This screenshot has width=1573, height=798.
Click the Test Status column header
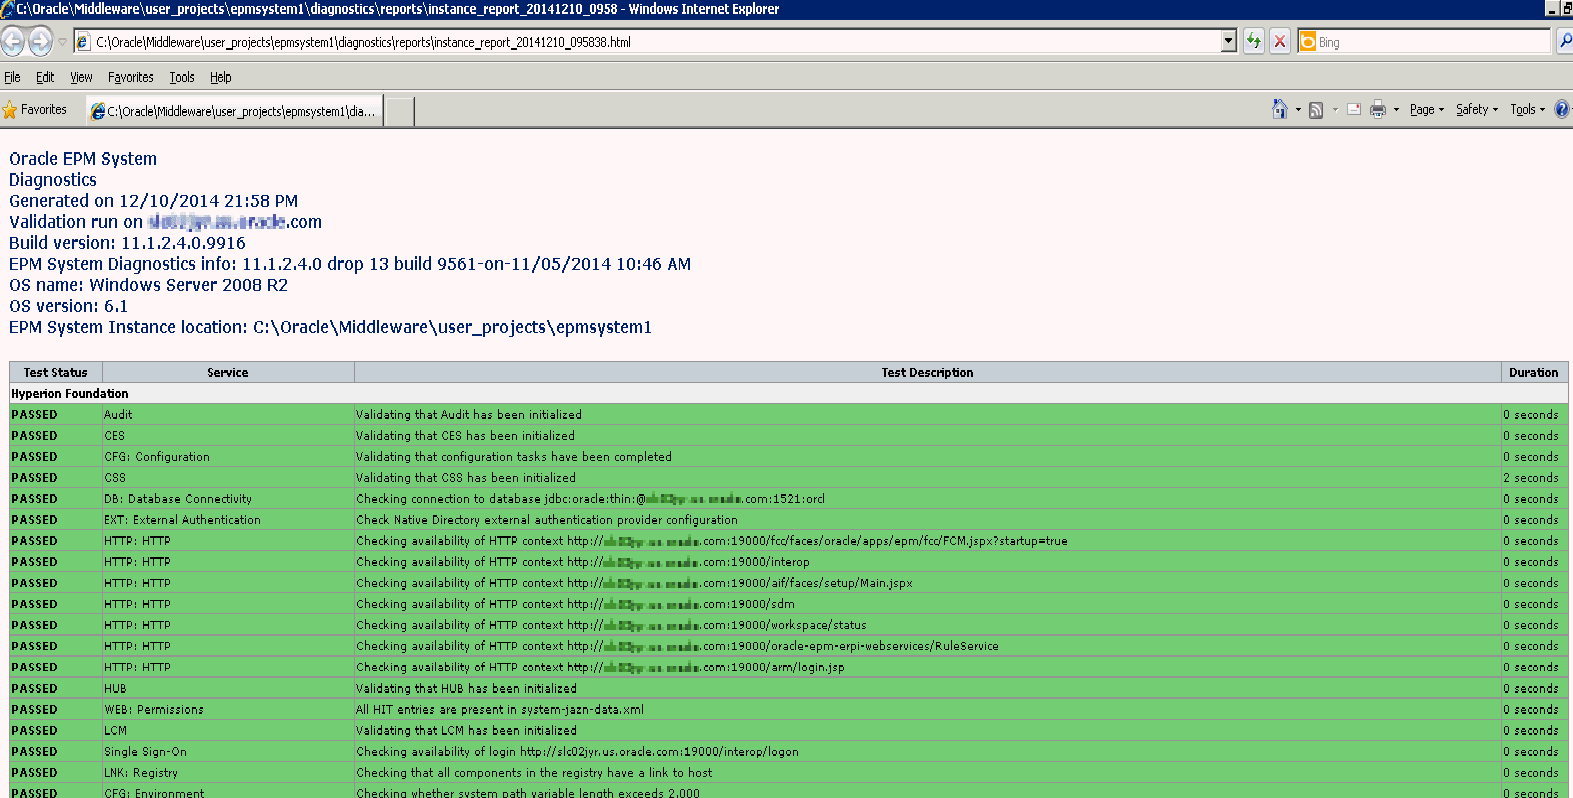coord(56,372)
